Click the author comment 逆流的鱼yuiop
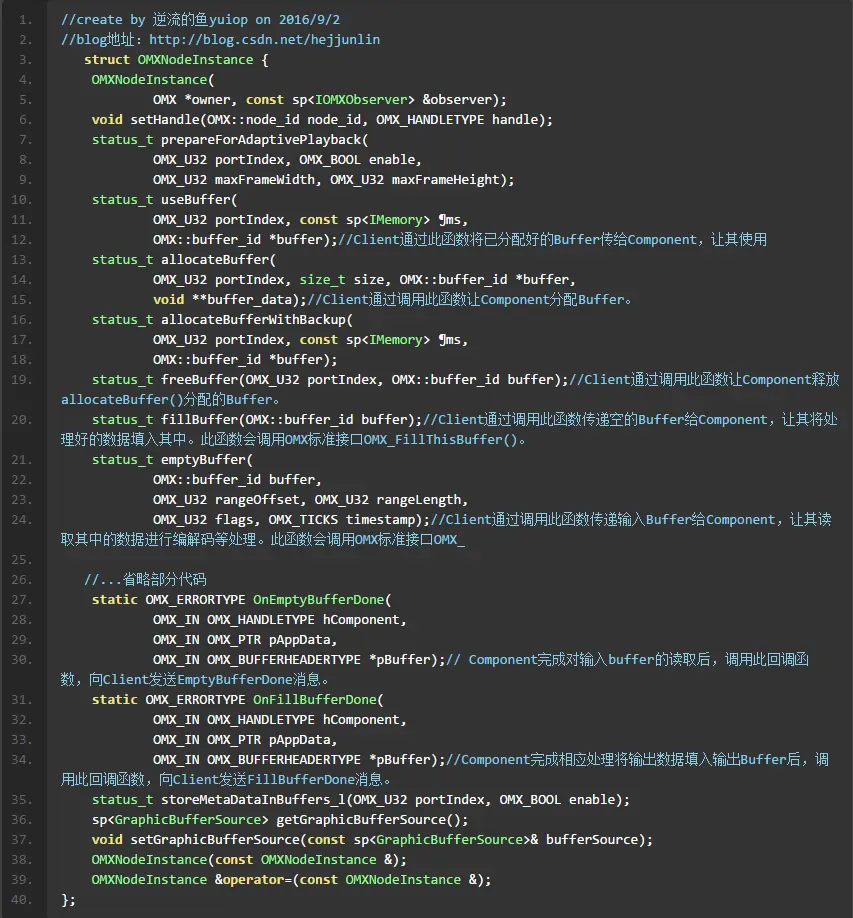The image size is (853, 918). coord(200,19)
